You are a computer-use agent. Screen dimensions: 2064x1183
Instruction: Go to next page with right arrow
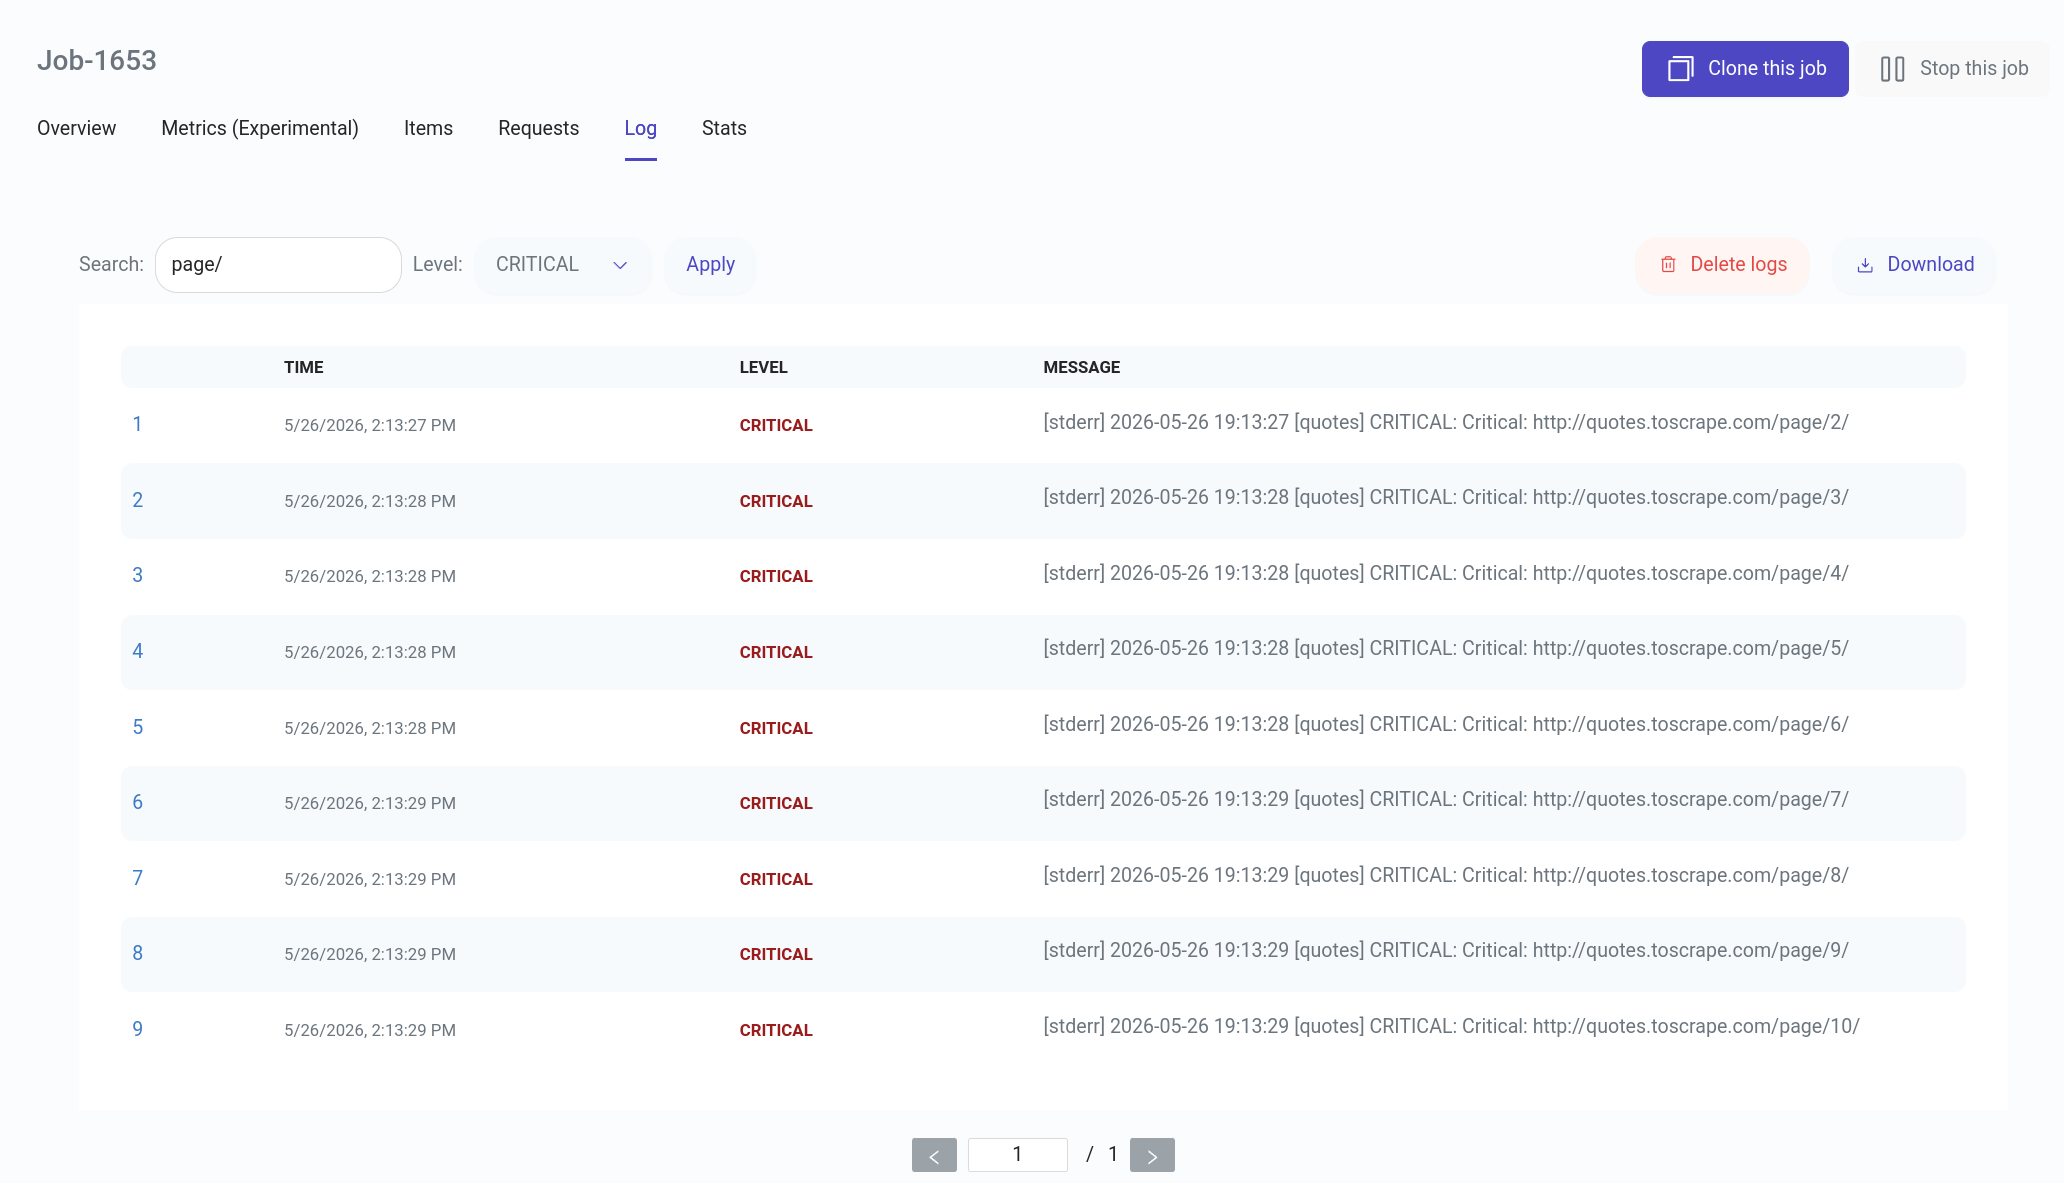click(1152, 1155)
